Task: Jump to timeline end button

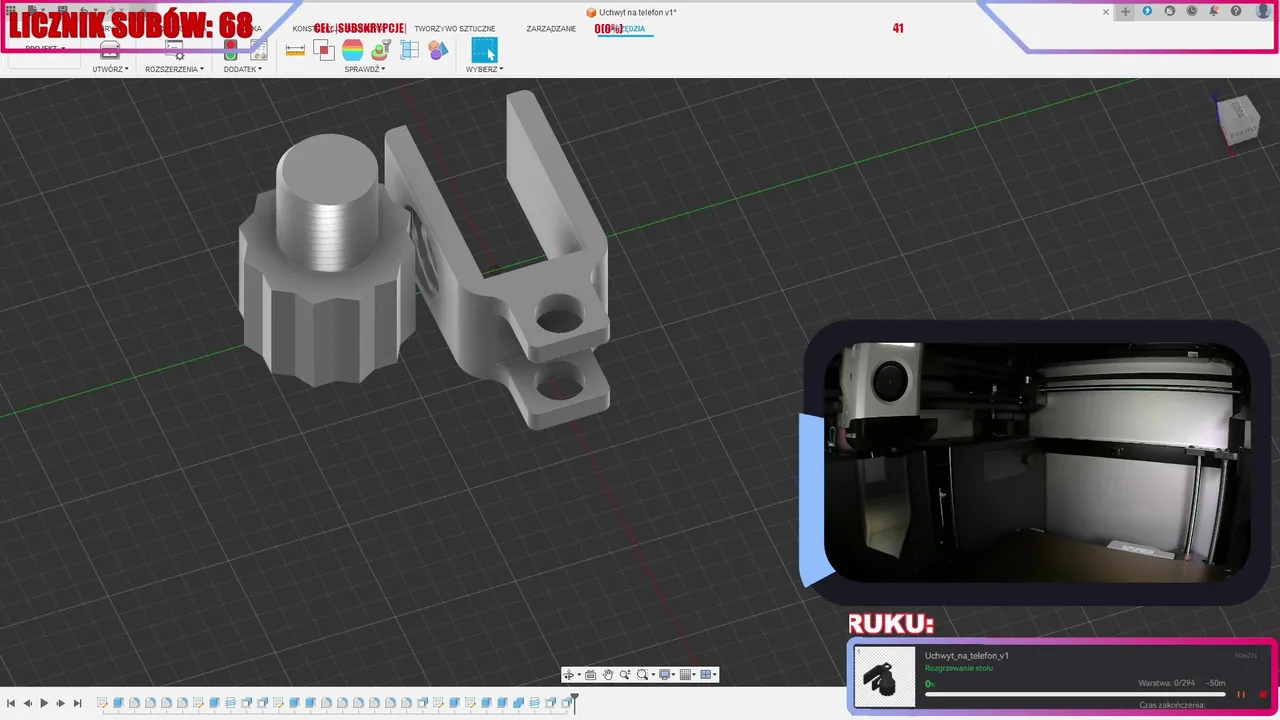Action: point(77,704)
